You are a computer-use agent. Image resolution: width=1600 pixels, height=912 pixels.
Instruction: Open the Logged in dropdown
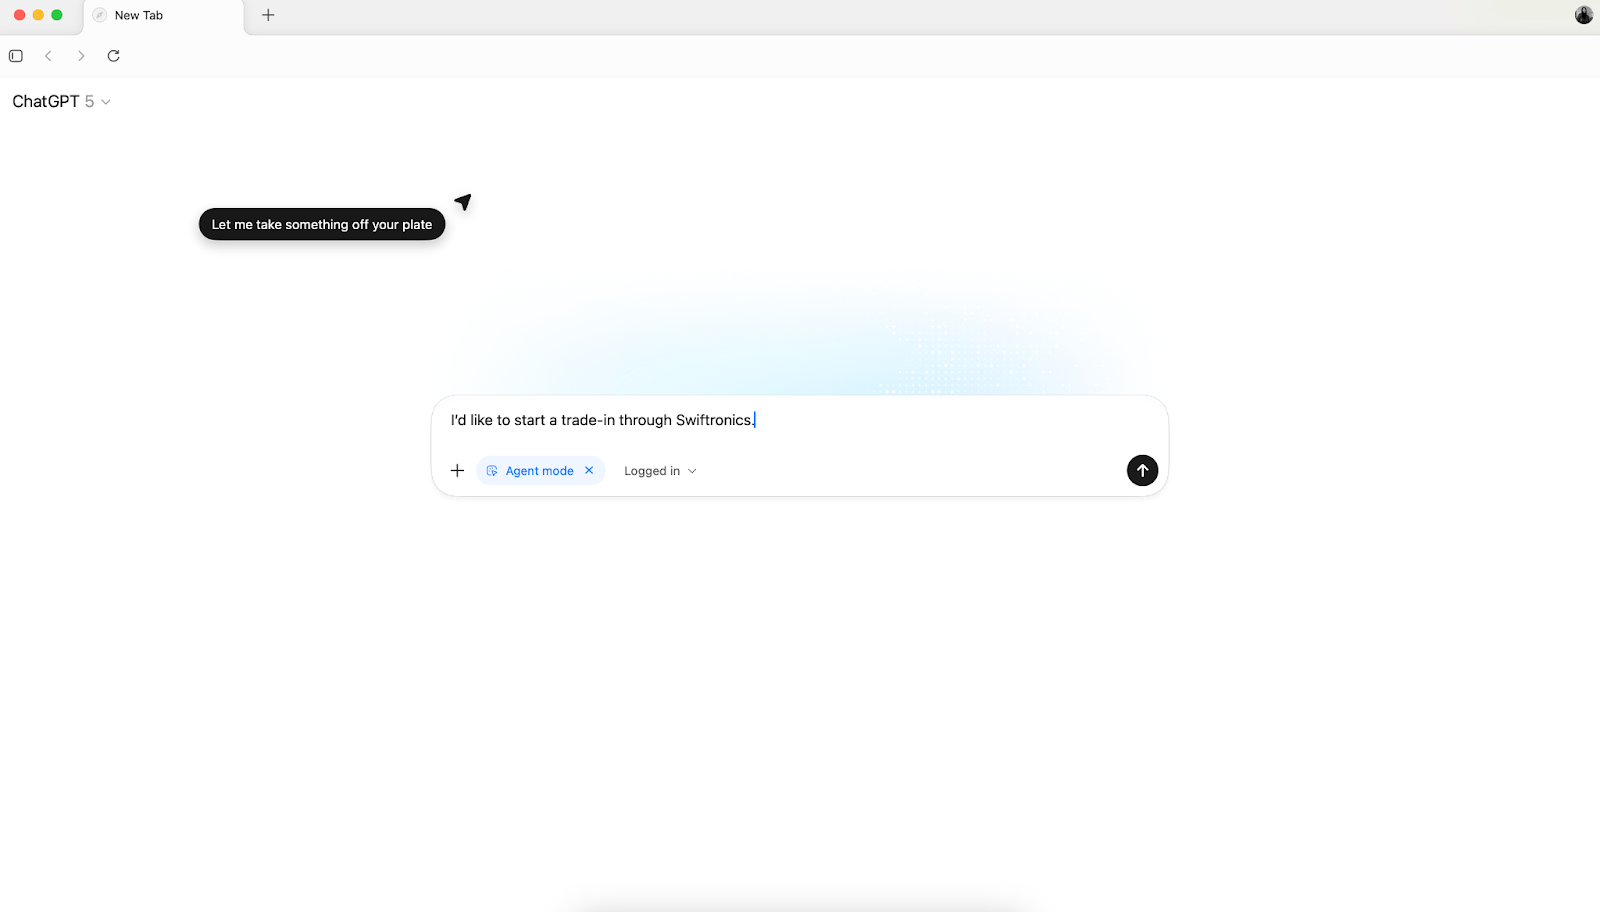660,471
